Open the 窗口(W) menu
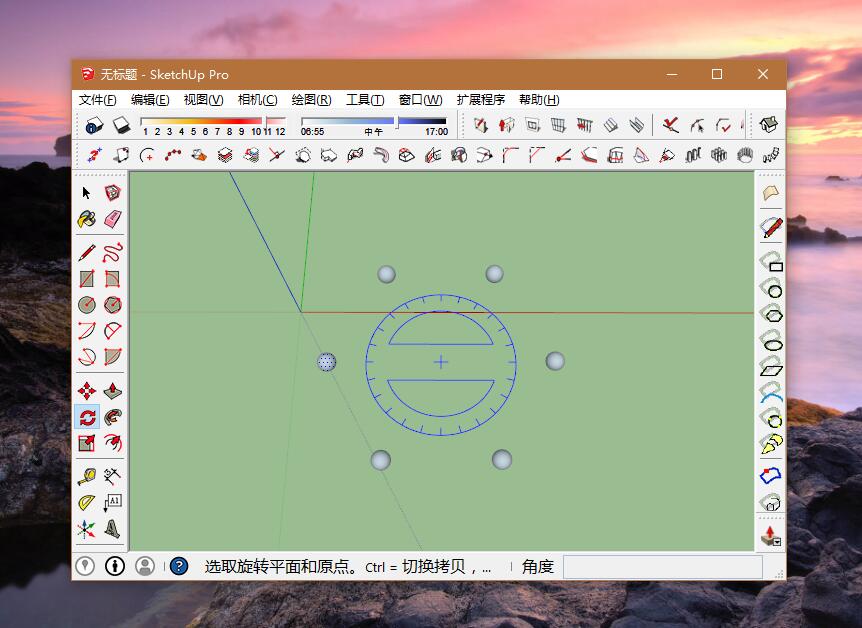Screen dimensions: 862x628 [x=421, y=100]
